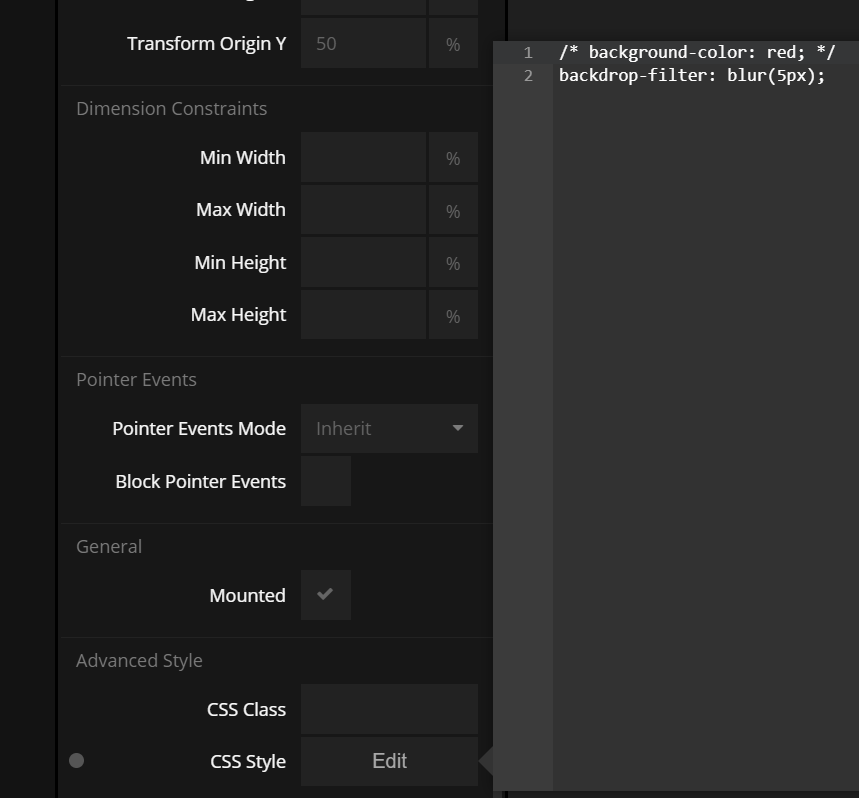Select the Max Height input field

point(363,315)
